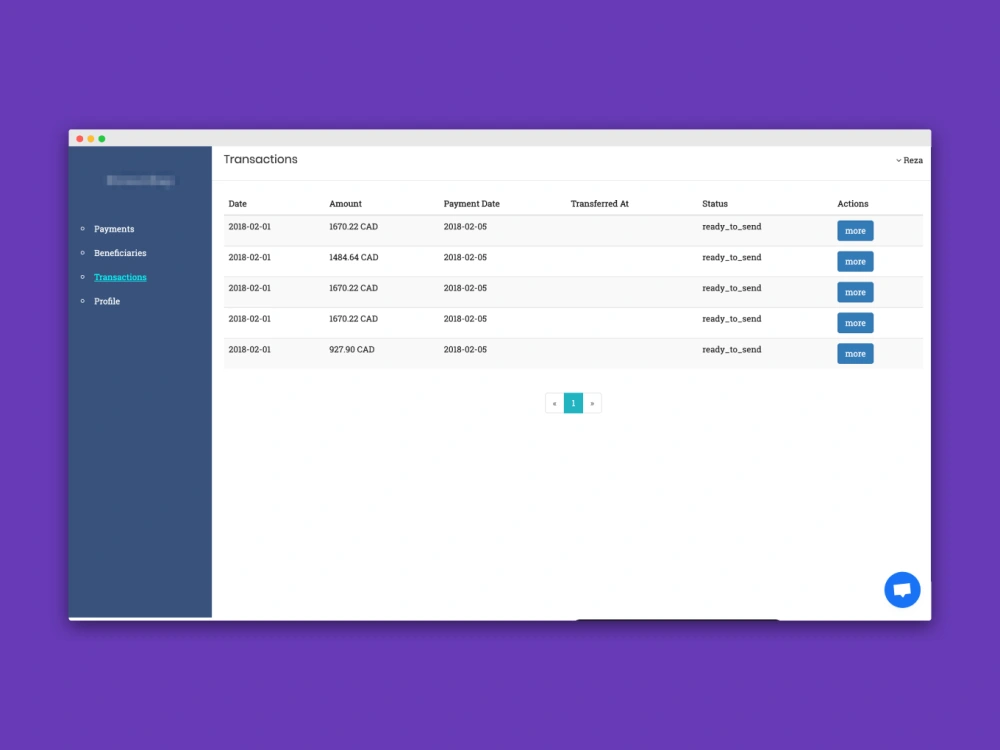Navigate to the Payments section

pyautogui.click(x=114, y=229)
